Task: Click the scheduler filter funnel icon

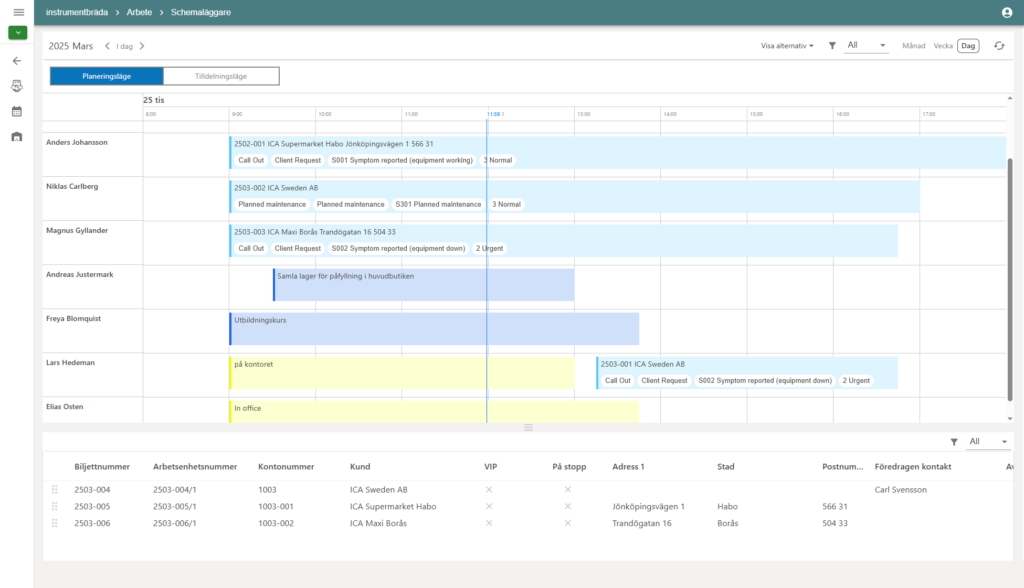Action: tap(832, 46)
